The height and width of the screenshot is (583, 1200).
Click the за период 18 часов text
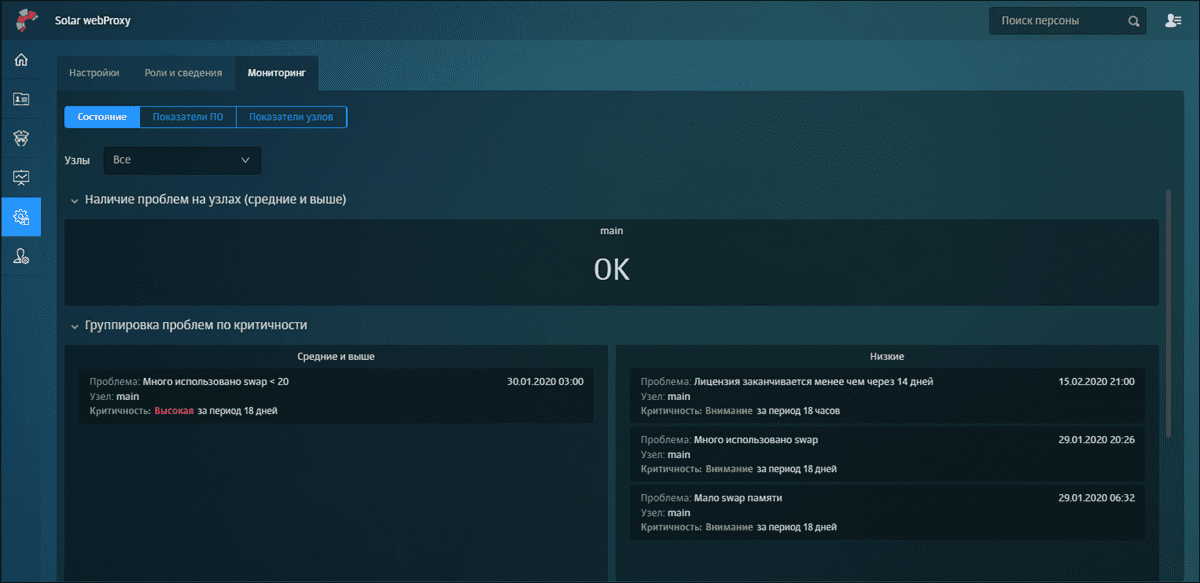click(798, 410)
